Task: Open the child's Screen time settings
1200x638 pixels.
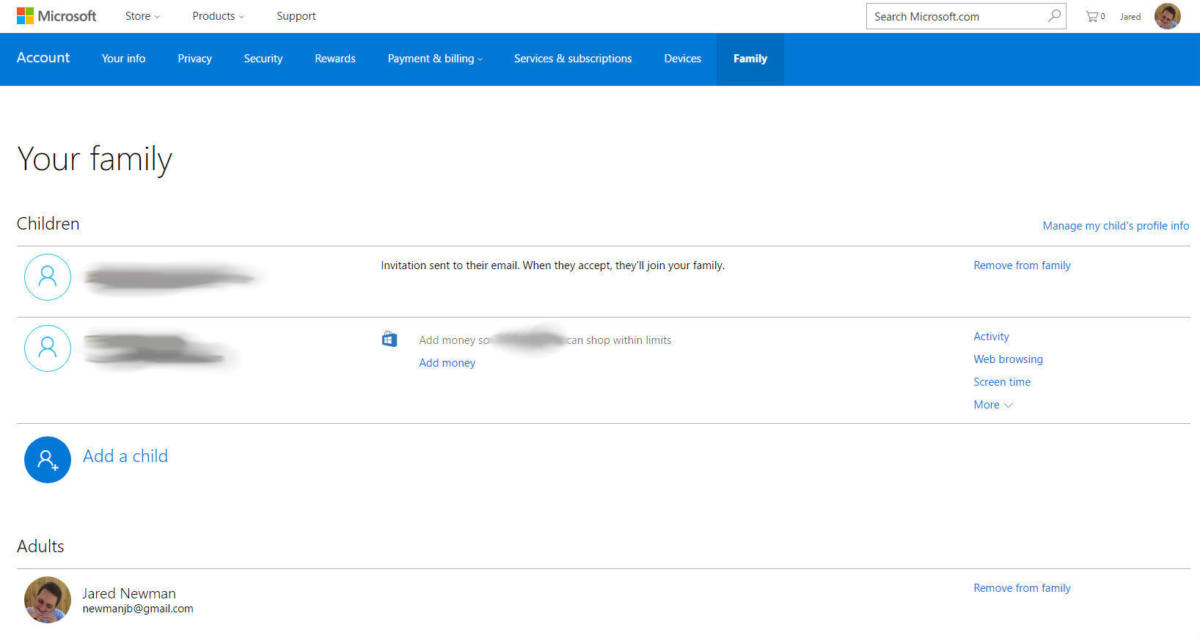Action: (1002, 382)
